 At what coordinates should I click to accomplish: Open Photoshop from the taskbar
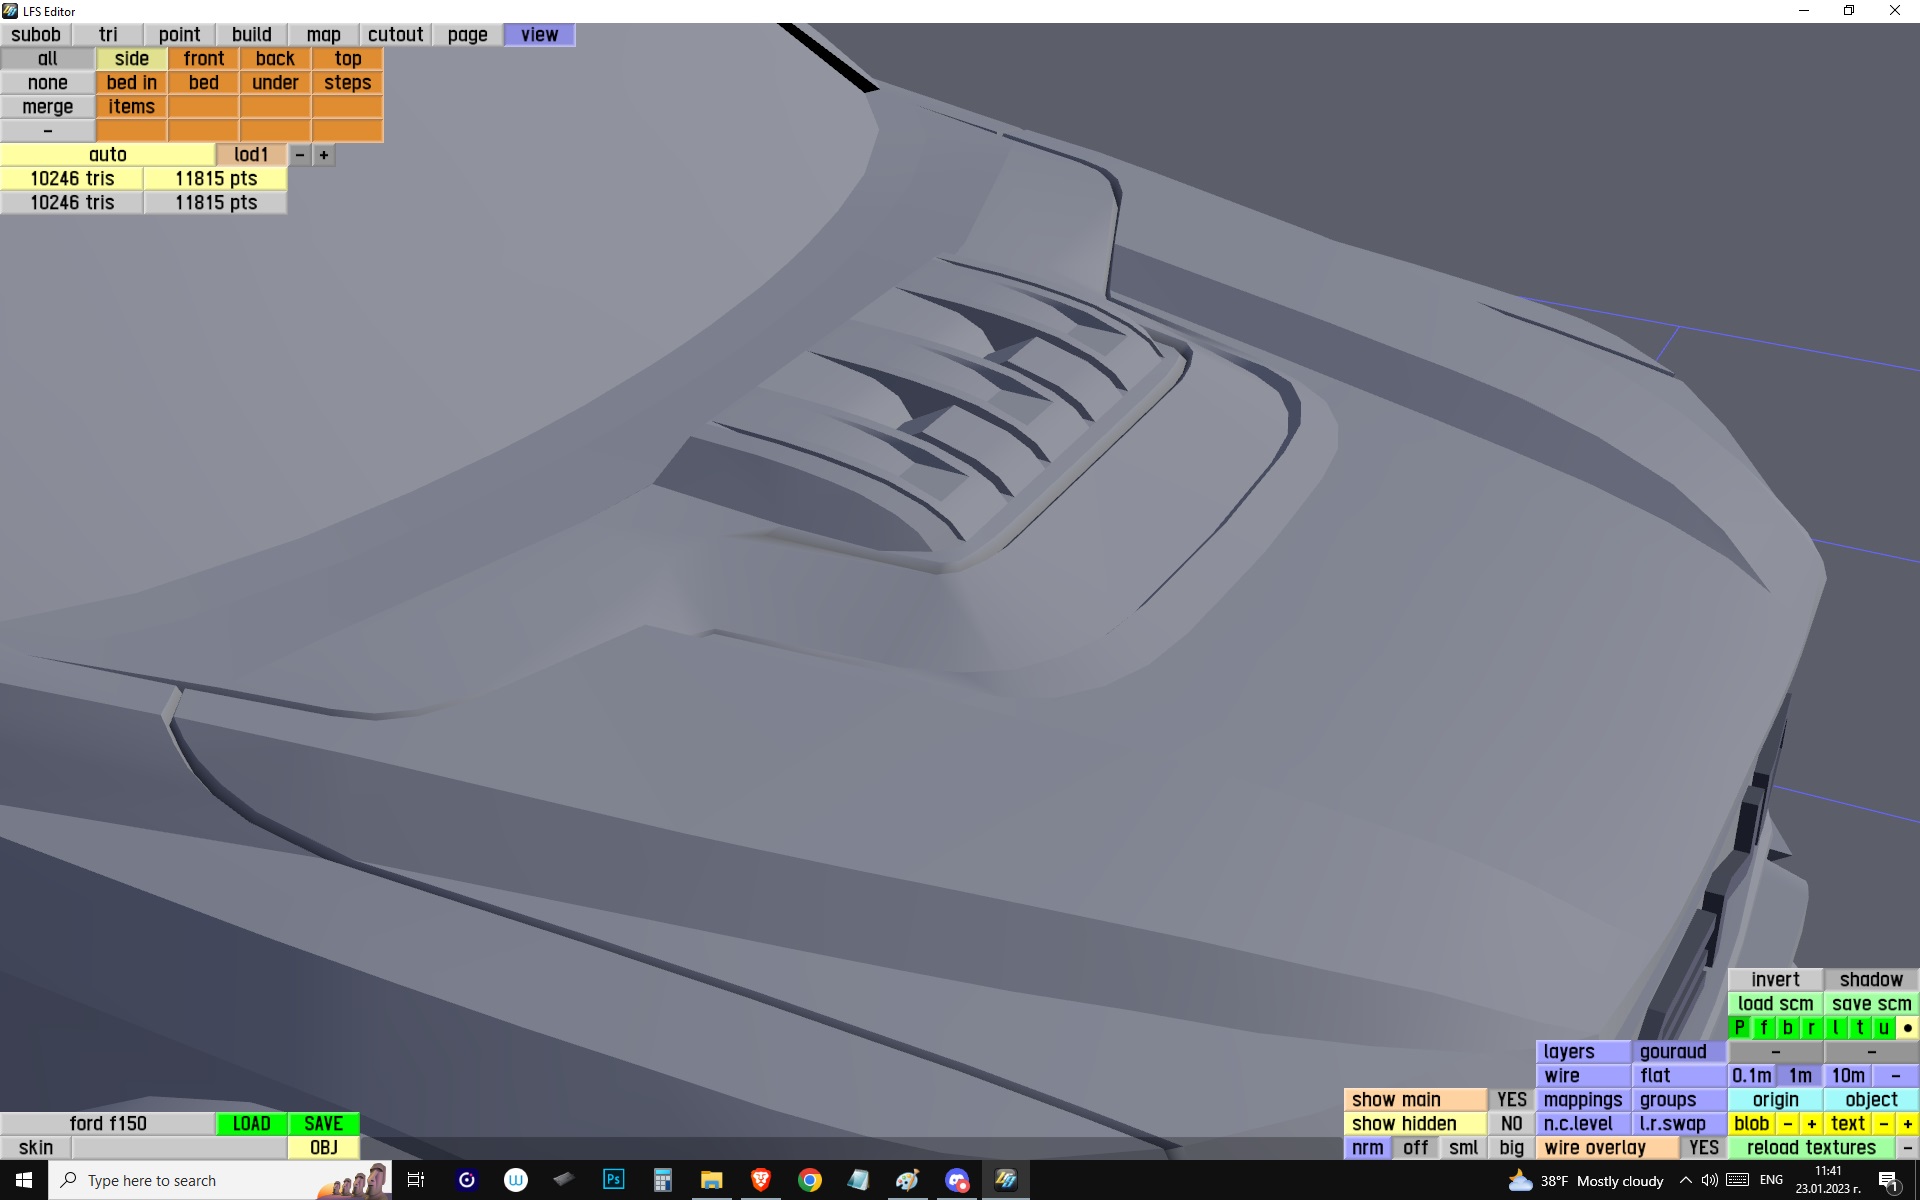click(613, 1180)
